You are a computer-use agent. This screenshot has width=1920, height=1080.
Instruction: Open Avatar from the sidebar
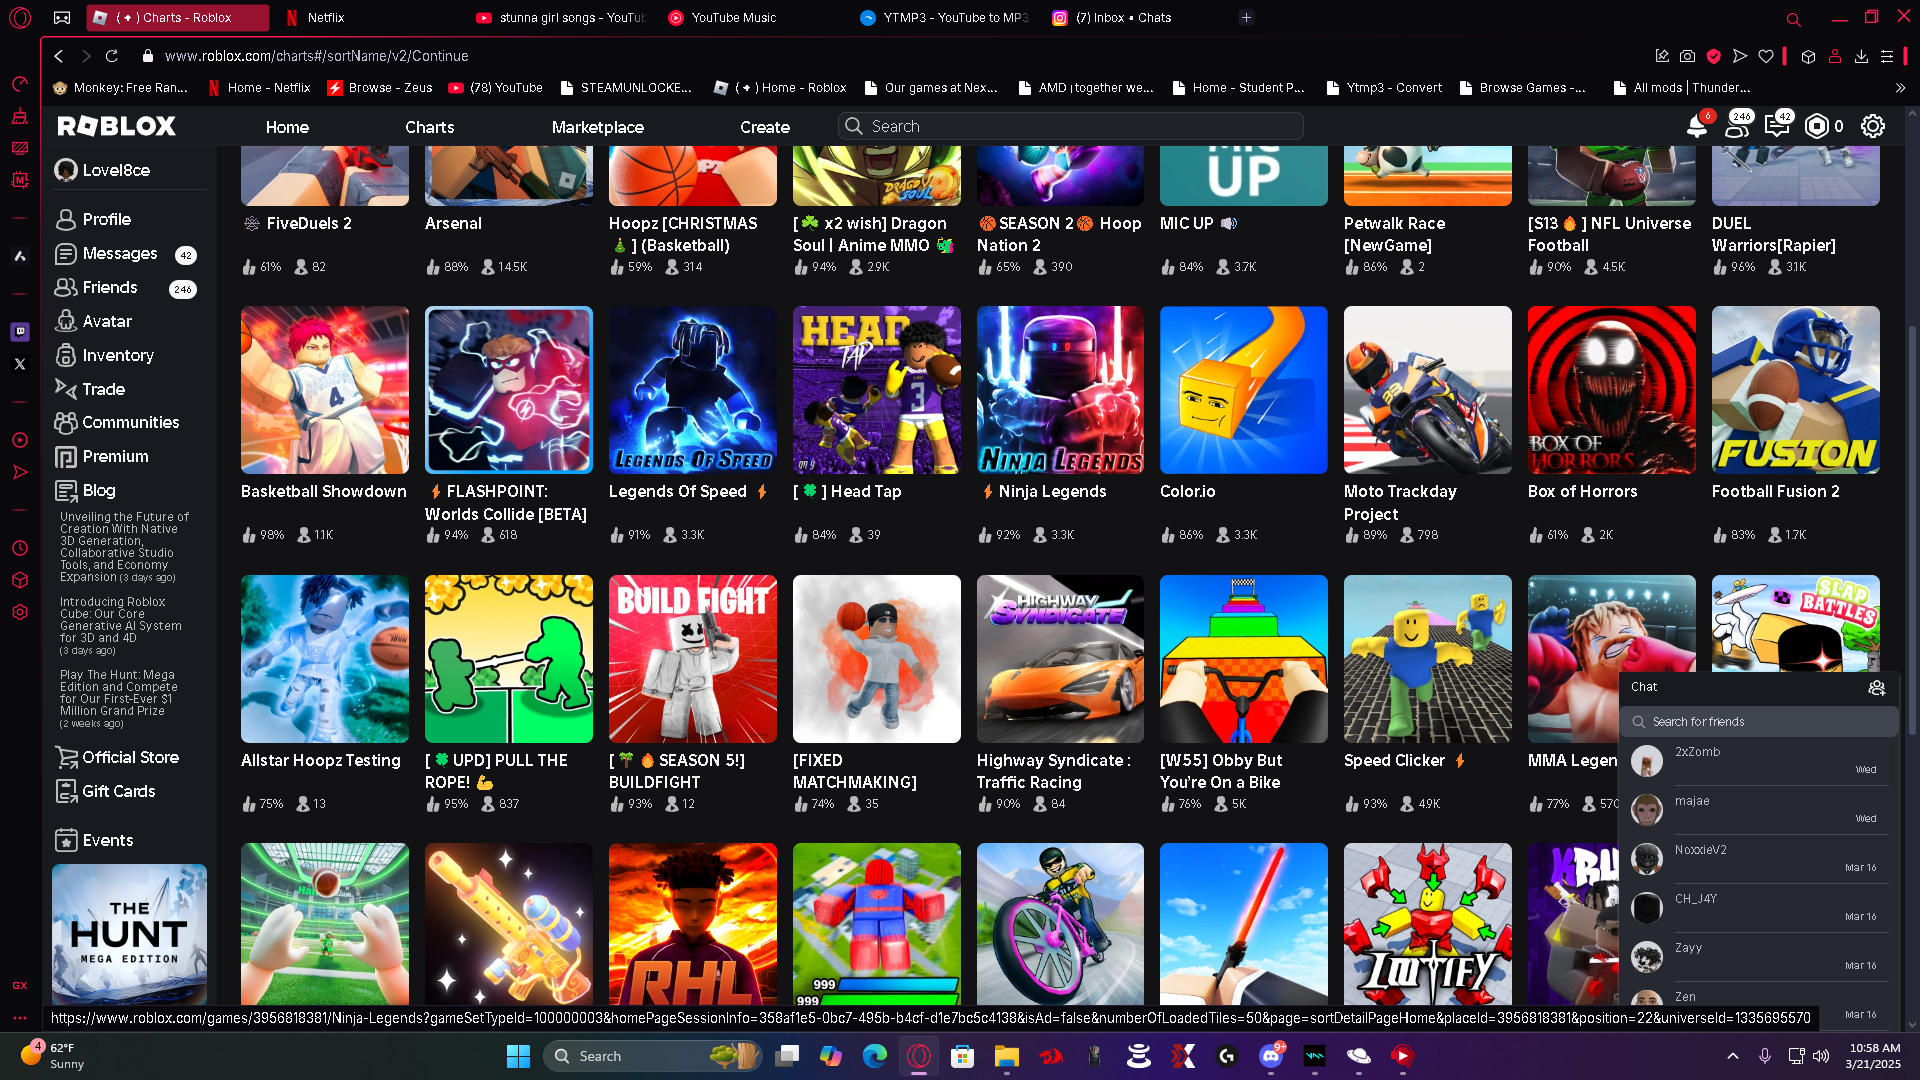107,321
